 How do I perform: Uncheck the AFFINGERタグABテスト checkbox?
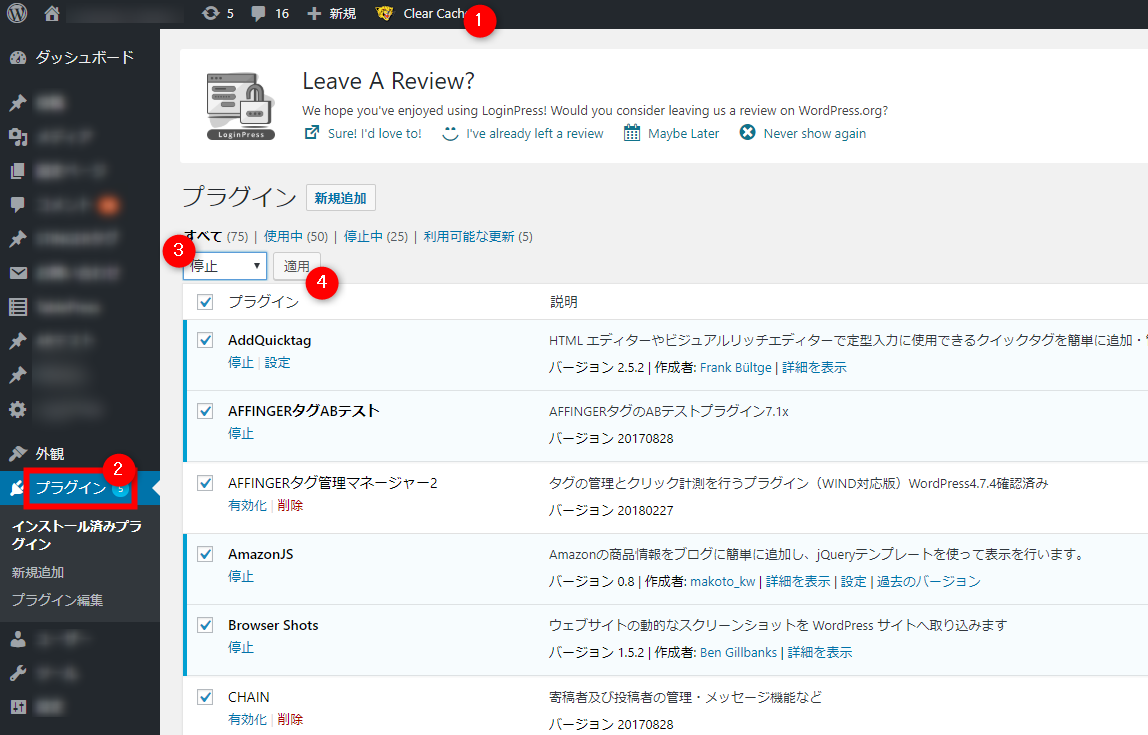pos(205,411)
